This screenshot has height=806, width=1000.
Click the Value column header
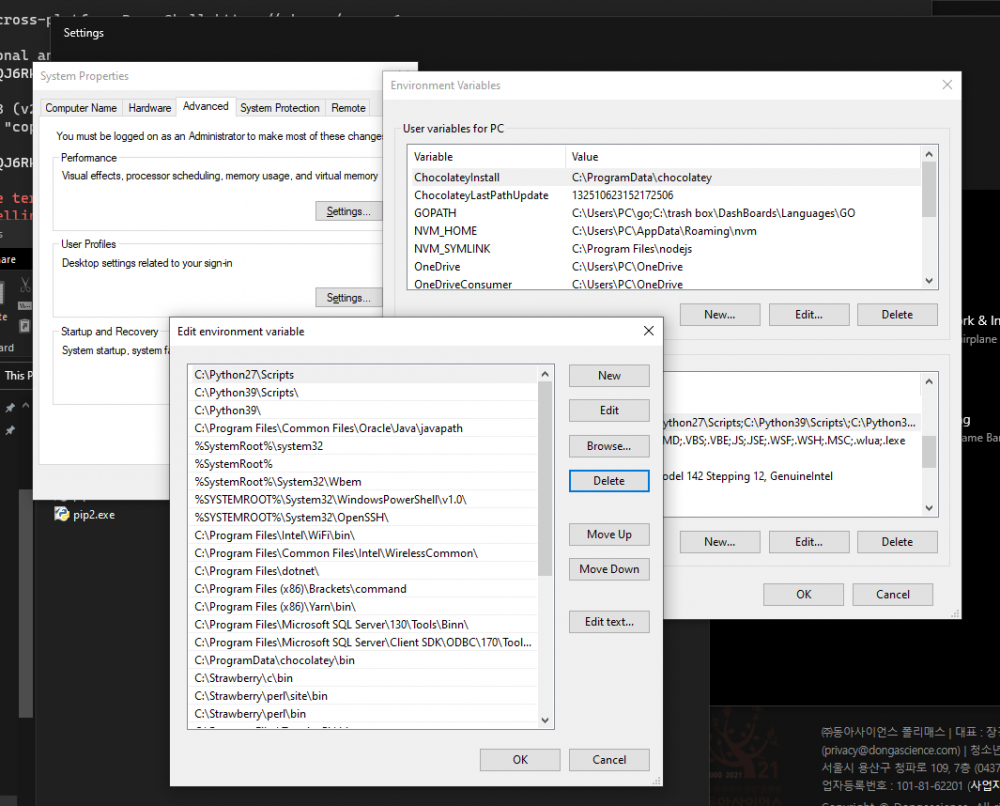point(743,157)
